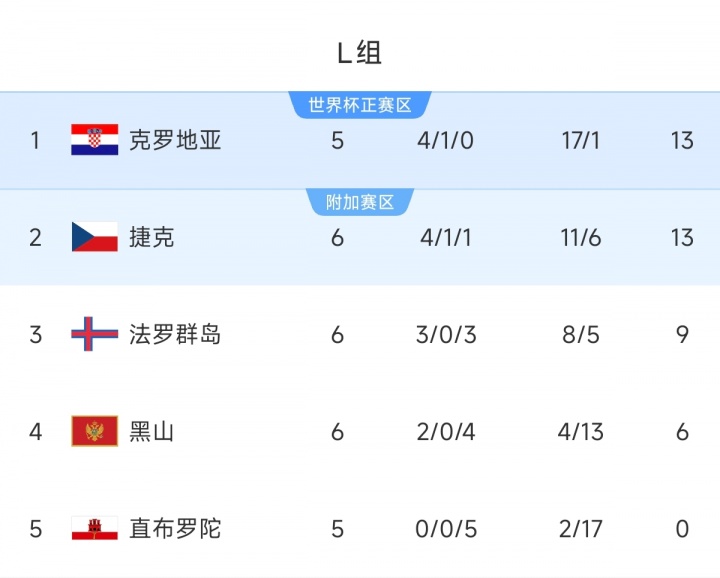Open team 克罗地亚 from standings
Image resolution: width=720 pixels, height=578 pixels.
(x=175, y=140)
